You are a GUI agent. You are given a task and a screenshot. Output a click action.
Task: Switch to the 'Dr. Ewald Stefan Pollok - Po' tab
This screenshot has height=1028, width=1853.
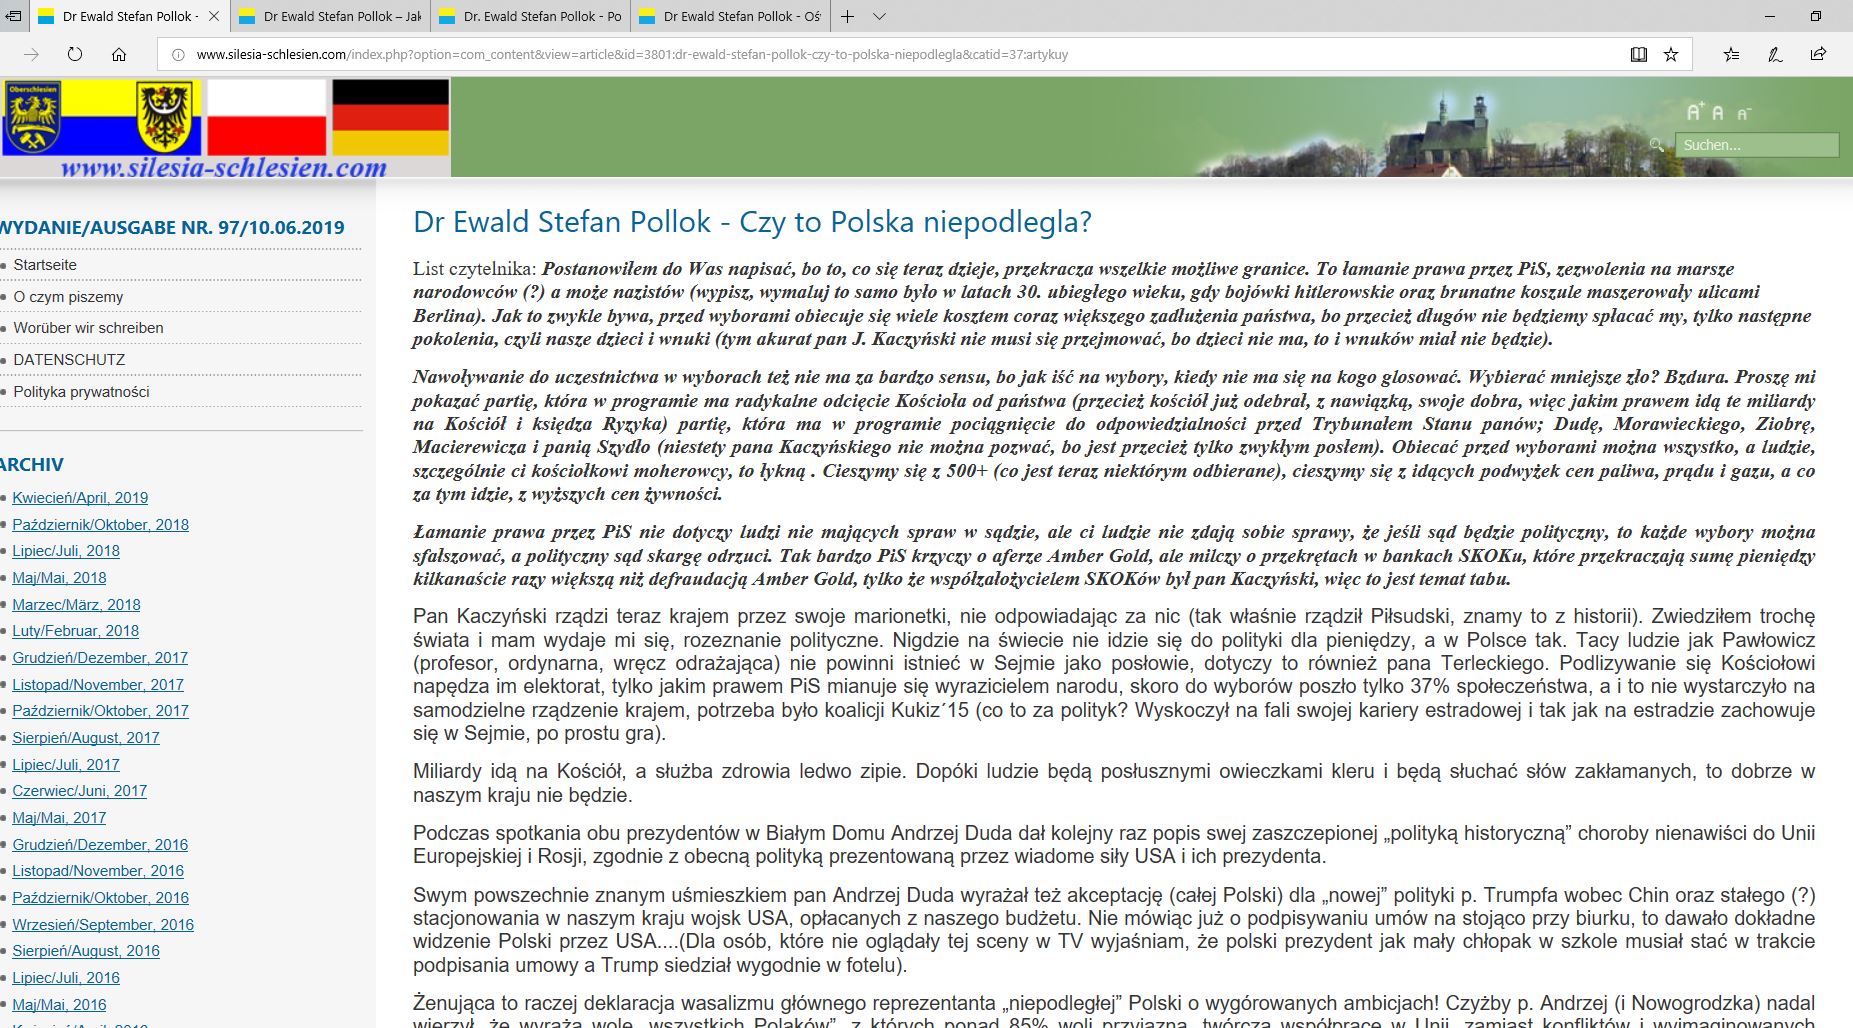click(531, 16)
